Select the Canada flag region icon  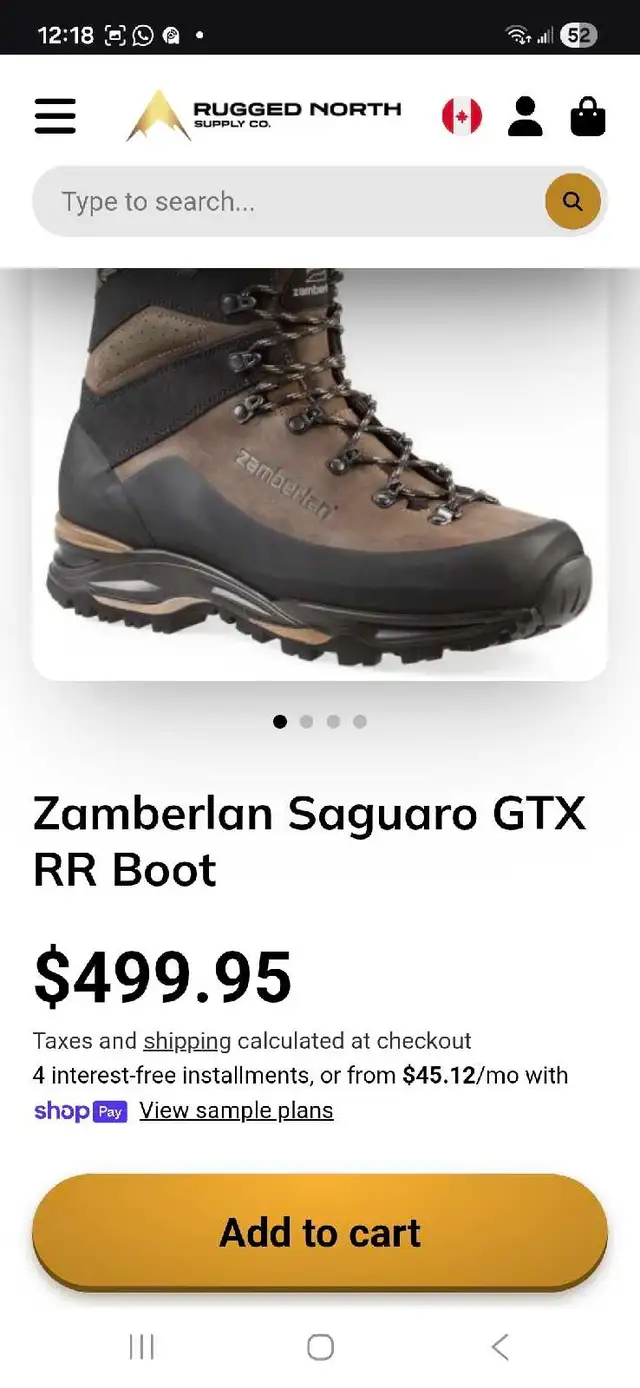462,116
